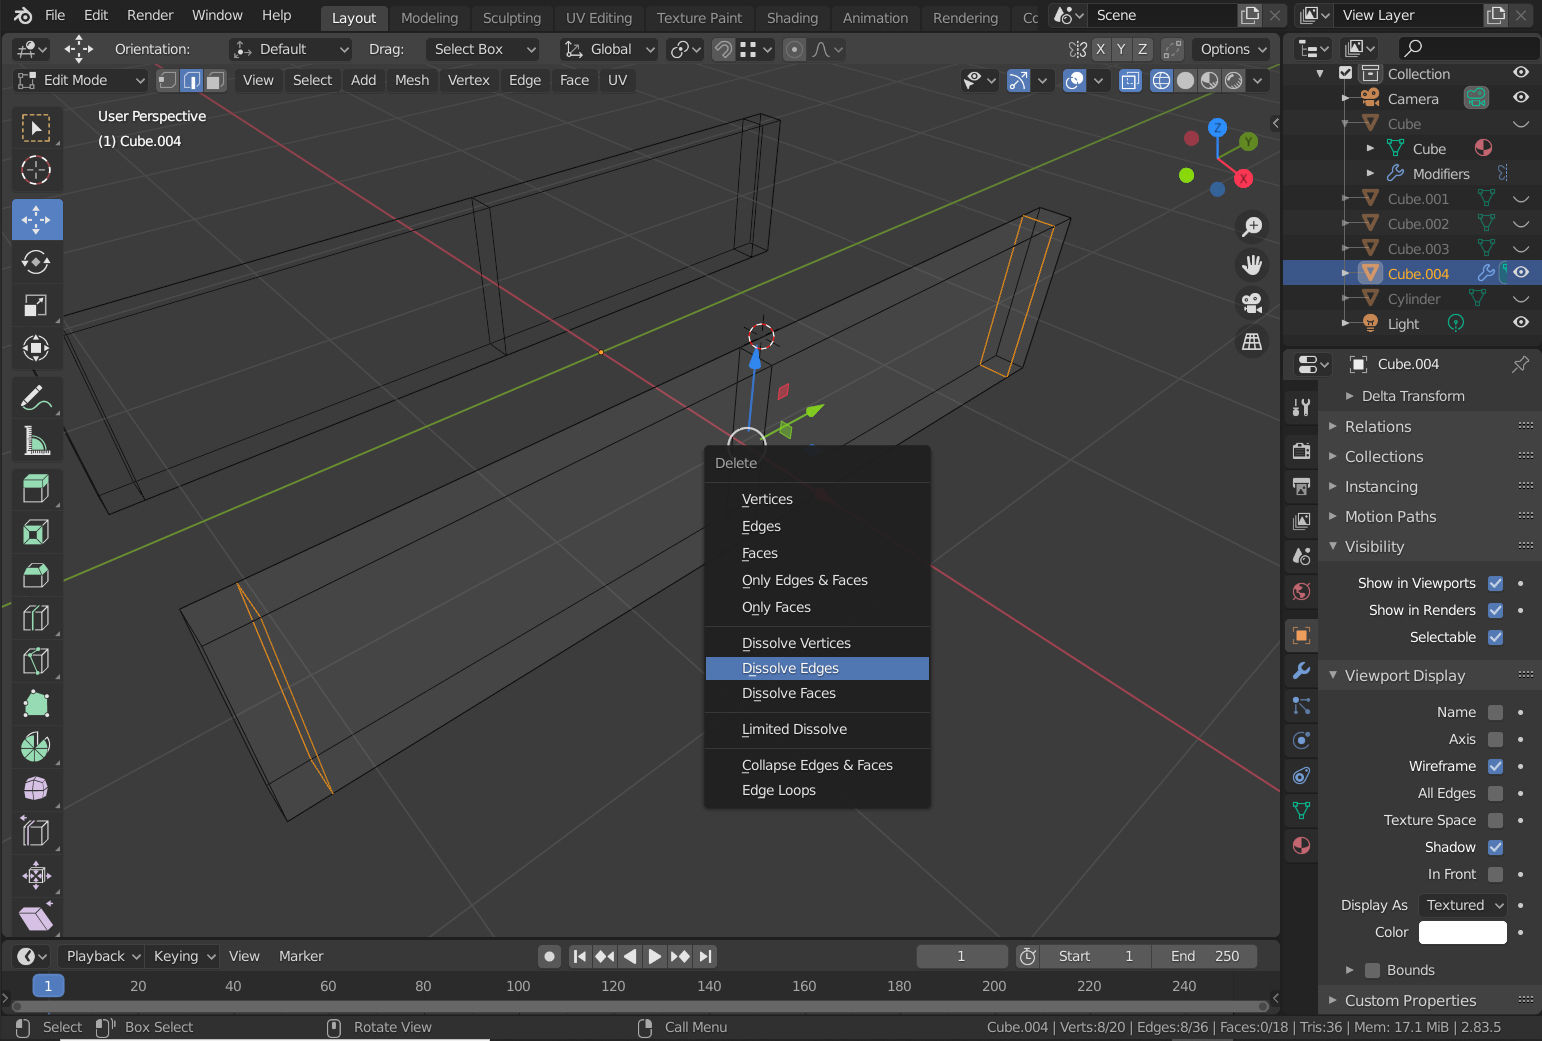1542x1041 pixels.
Task: Activate the Scale tool
Action: click(36, 305)
